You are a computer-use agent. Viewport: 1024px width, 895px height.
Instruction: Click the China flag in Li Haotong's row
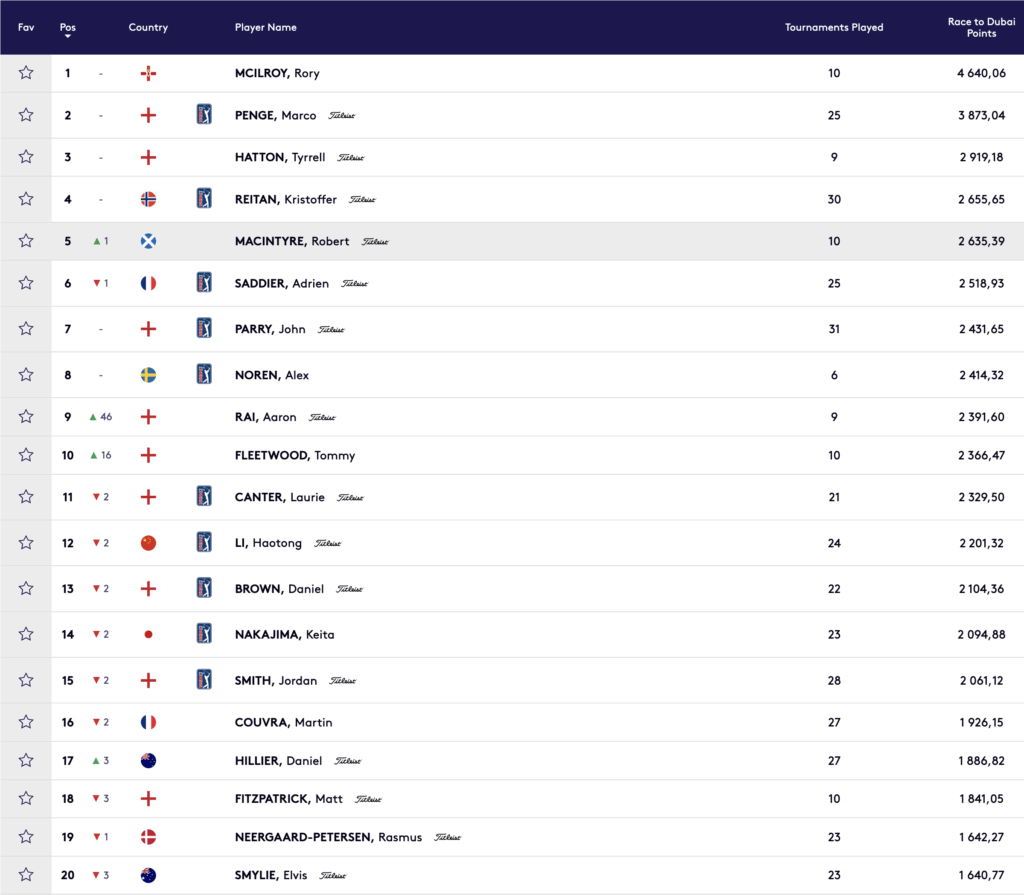point(148,543)
